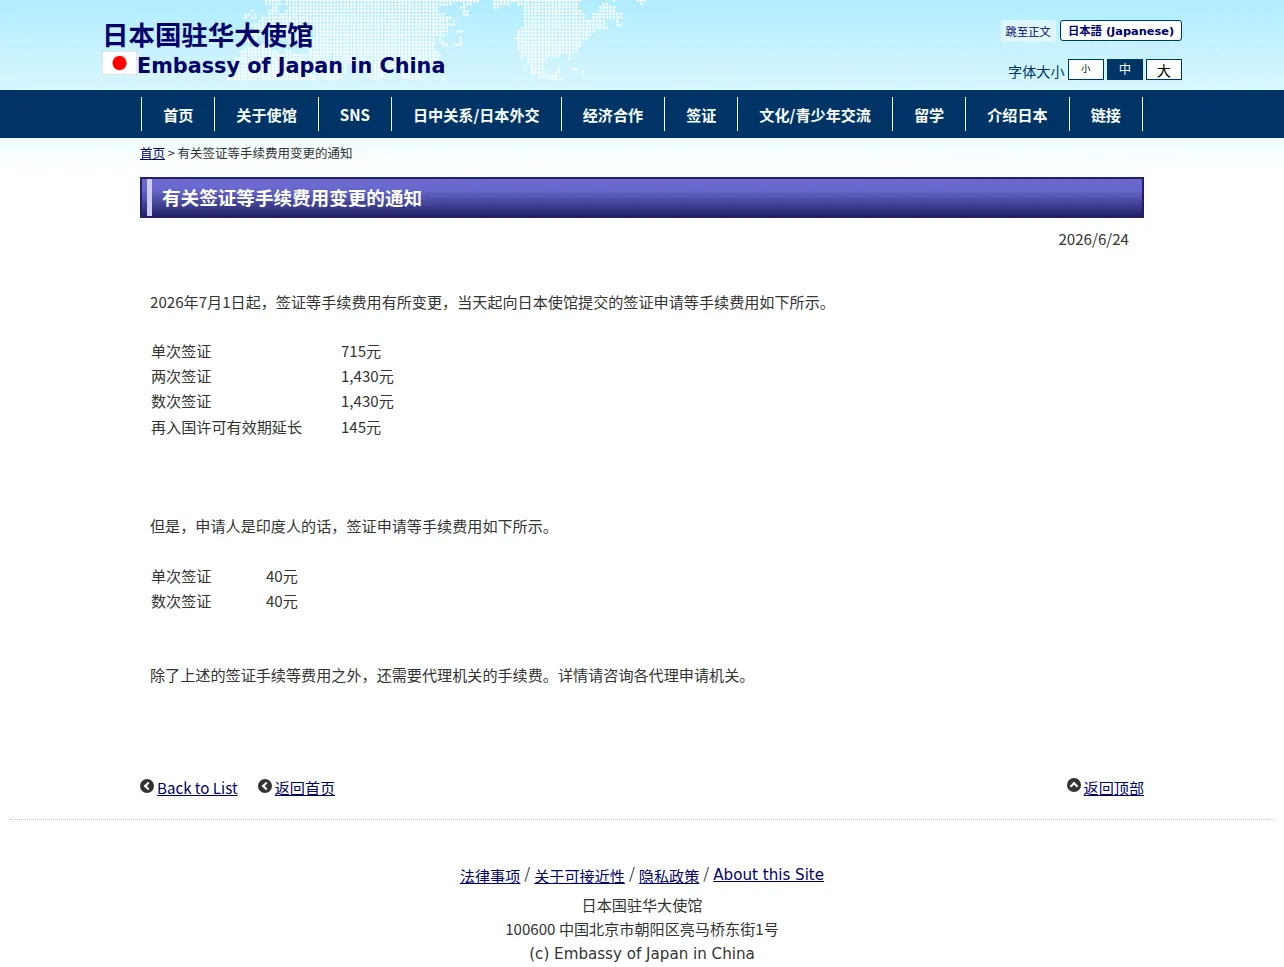Switch to 日本語 (Japanese) version
Image resolution: width=1284 pixels, height=967 pixels.
click(1121, 31)
